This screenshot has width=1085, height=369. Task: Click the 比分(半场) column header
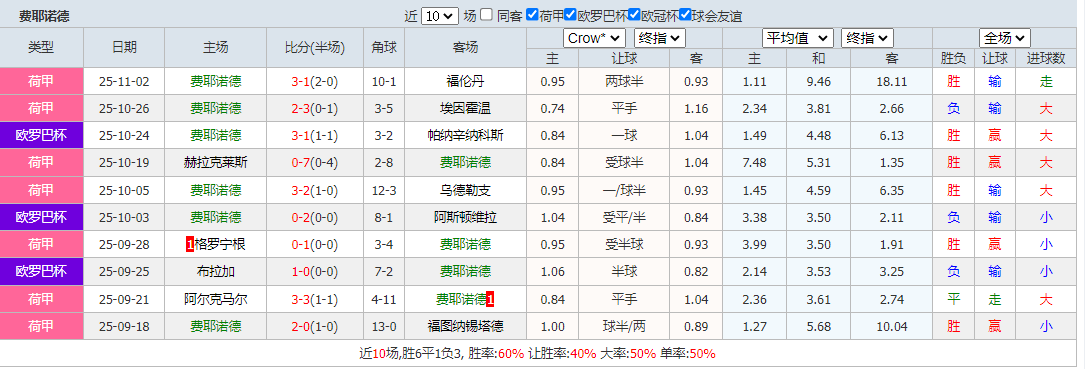click(315, 47)
